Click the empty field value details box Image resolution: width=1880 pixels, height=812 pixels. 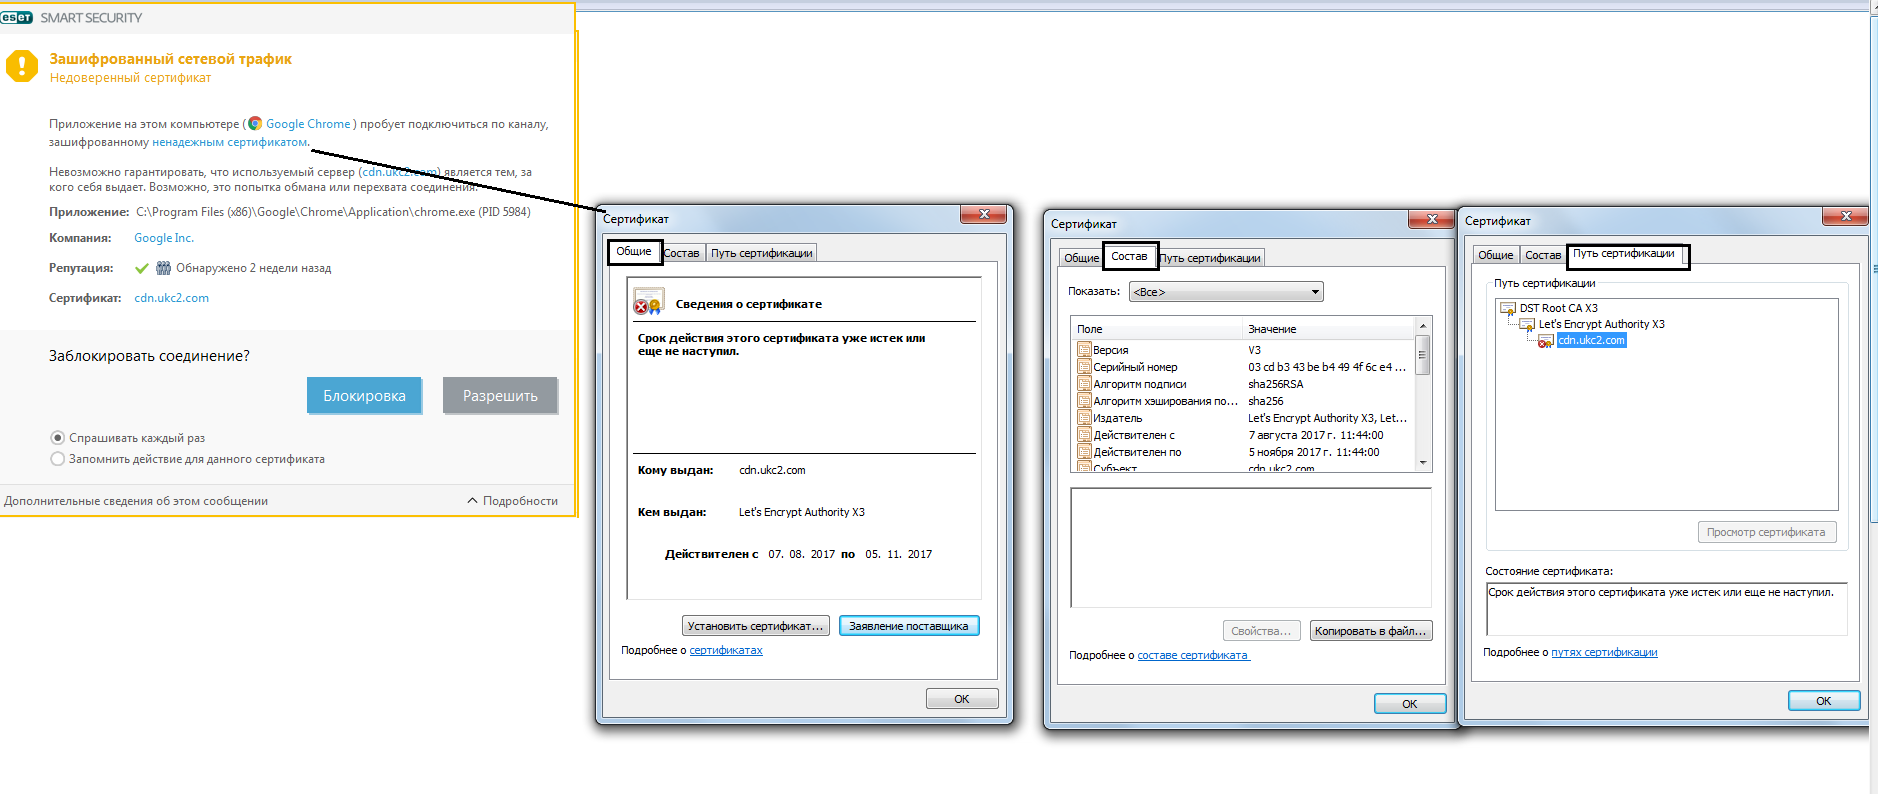tap(1251, 548)
